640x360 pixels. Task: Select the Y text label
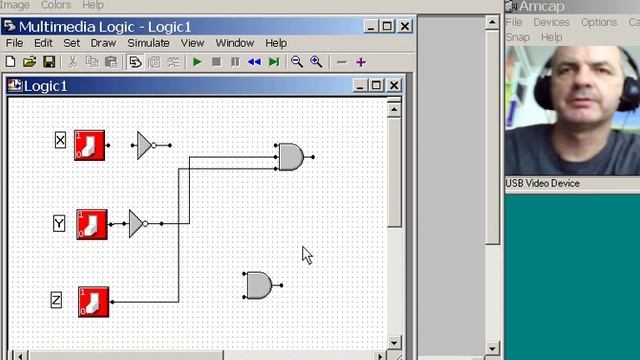pos(59,224)
